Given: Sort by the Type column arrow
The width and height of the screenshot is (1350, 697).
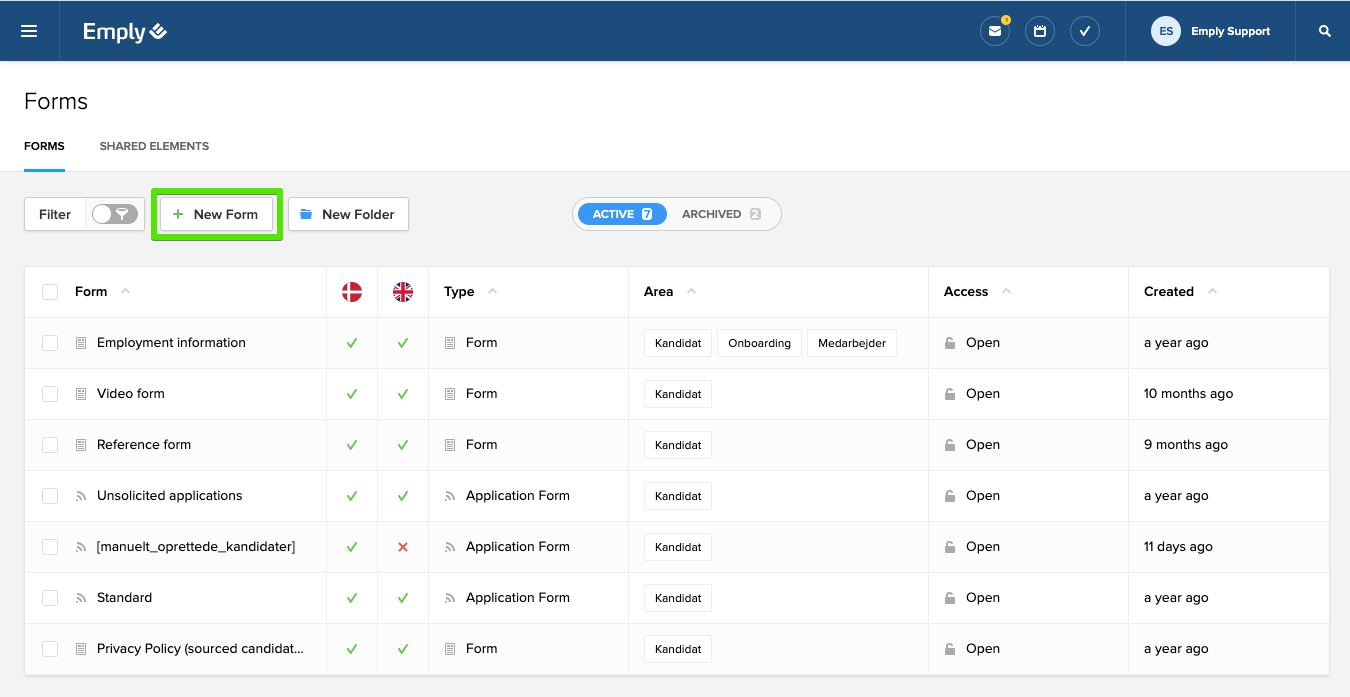Looking at the screenshot, I should (492, 292).
